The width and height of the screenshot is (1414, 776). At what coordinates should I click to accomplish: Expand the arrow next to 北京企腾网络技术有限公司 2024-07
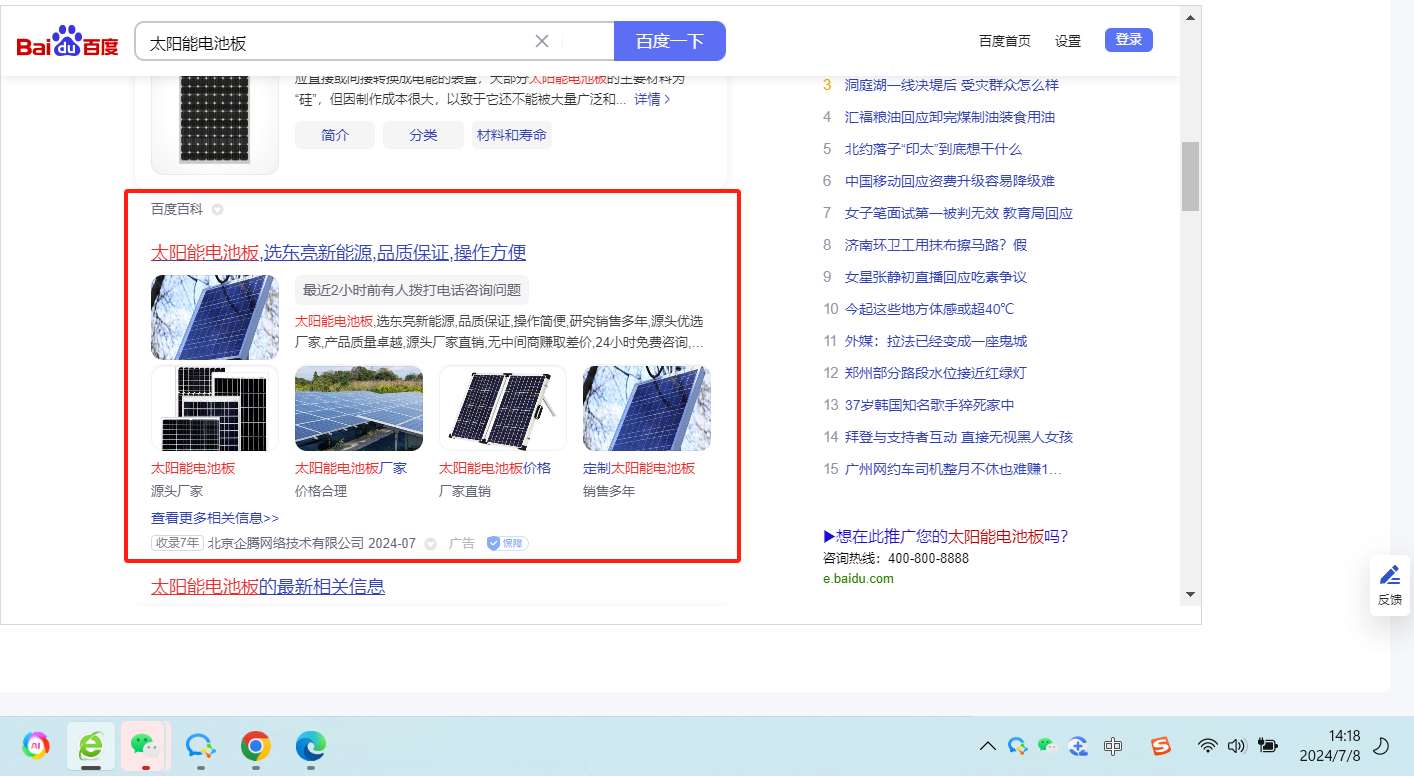[x=431, y=544]
